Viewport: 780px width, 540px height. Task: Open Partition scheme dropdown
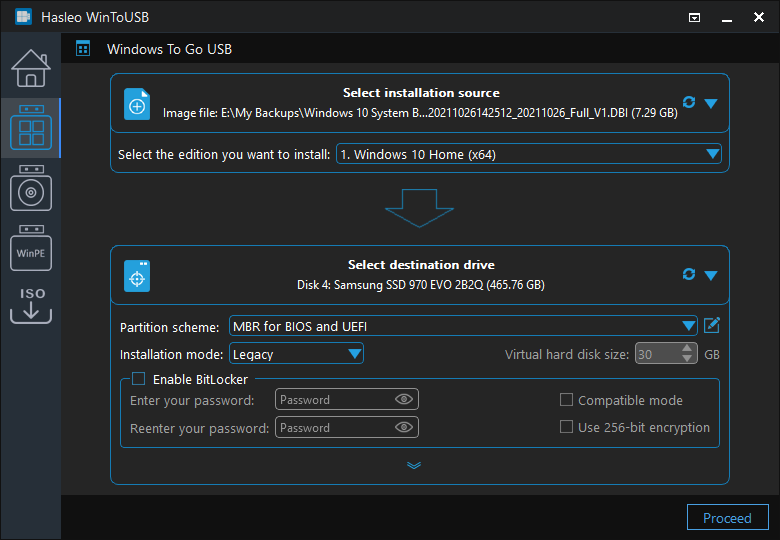(463, 326)
